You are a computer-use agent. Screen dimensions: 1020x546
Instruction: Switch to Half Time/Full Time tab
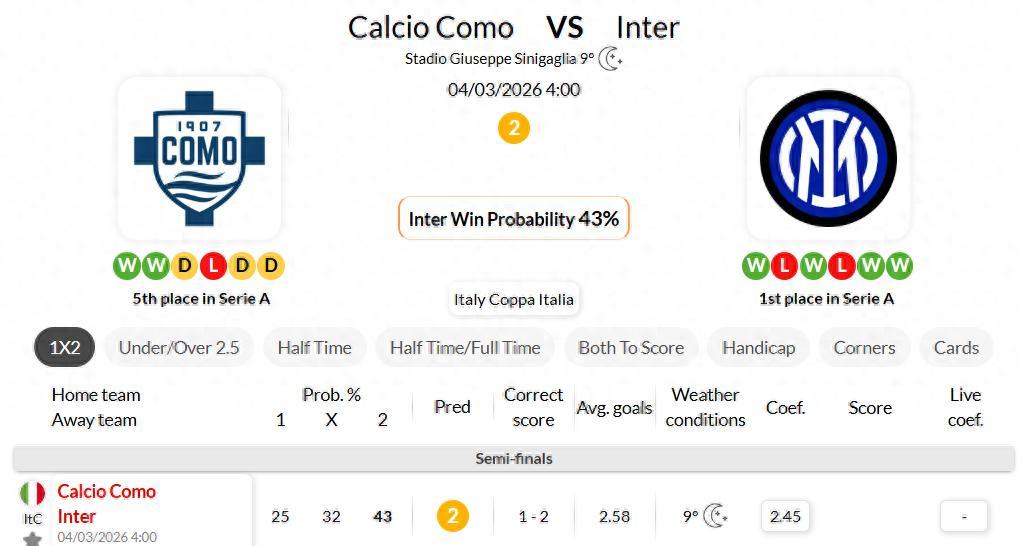coord(465,348)
